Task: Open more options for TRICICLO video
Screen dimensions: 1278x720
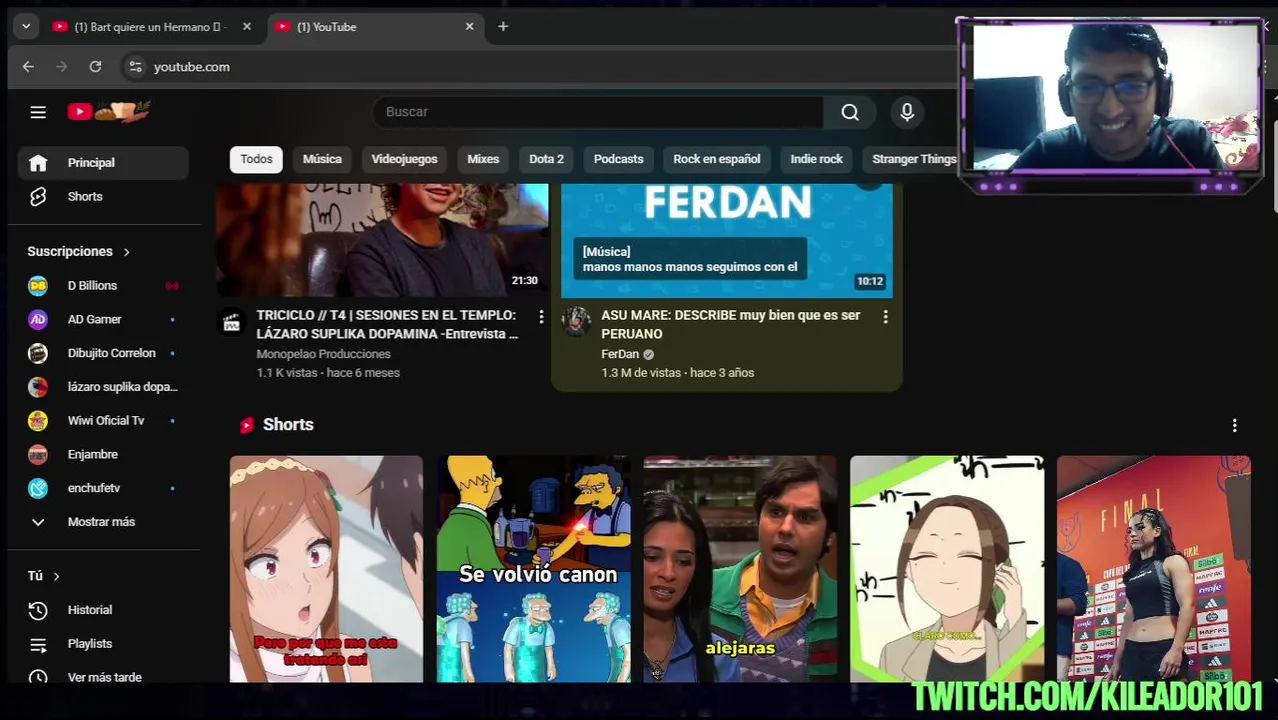Action: (x=541, y=317)
